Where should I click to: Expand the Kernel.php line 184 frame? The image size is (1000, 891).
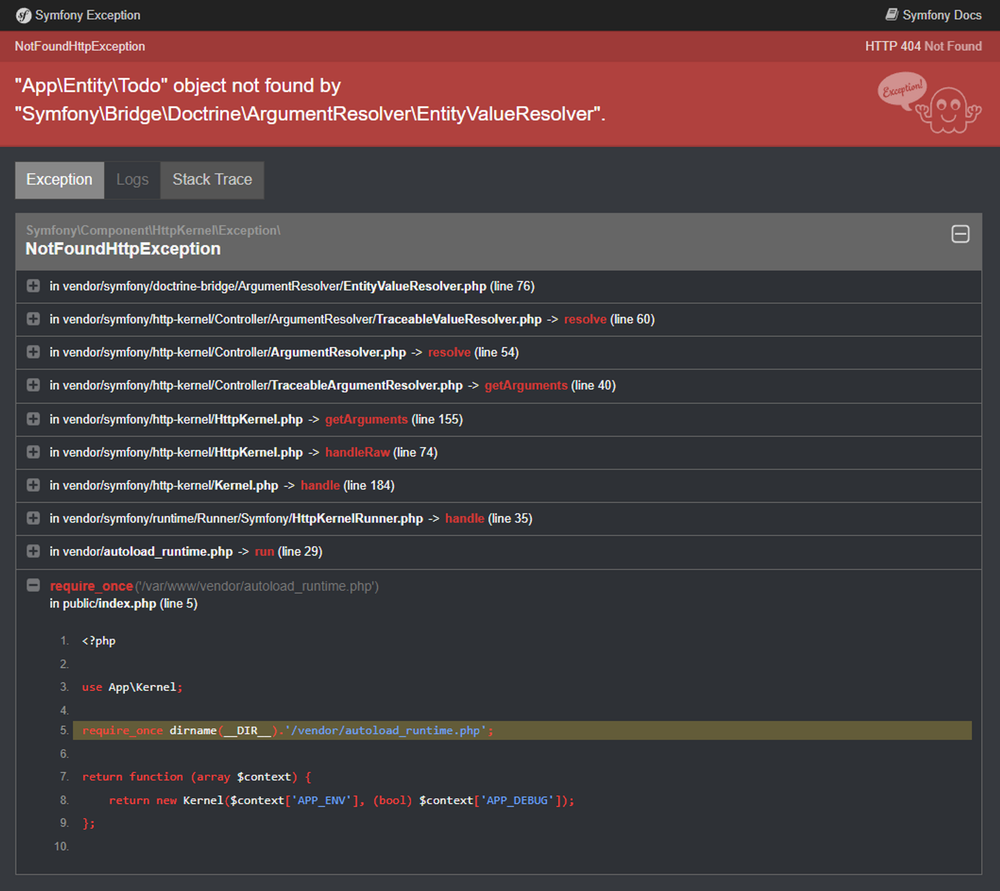35,485
